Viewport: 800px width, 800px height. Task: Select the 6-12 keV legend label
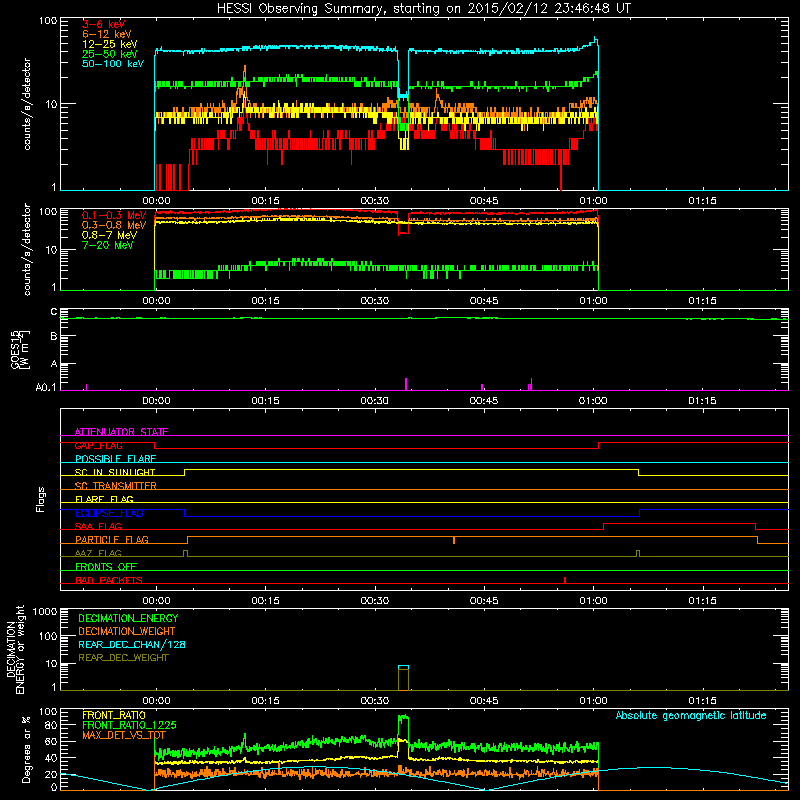coord(107,34)
